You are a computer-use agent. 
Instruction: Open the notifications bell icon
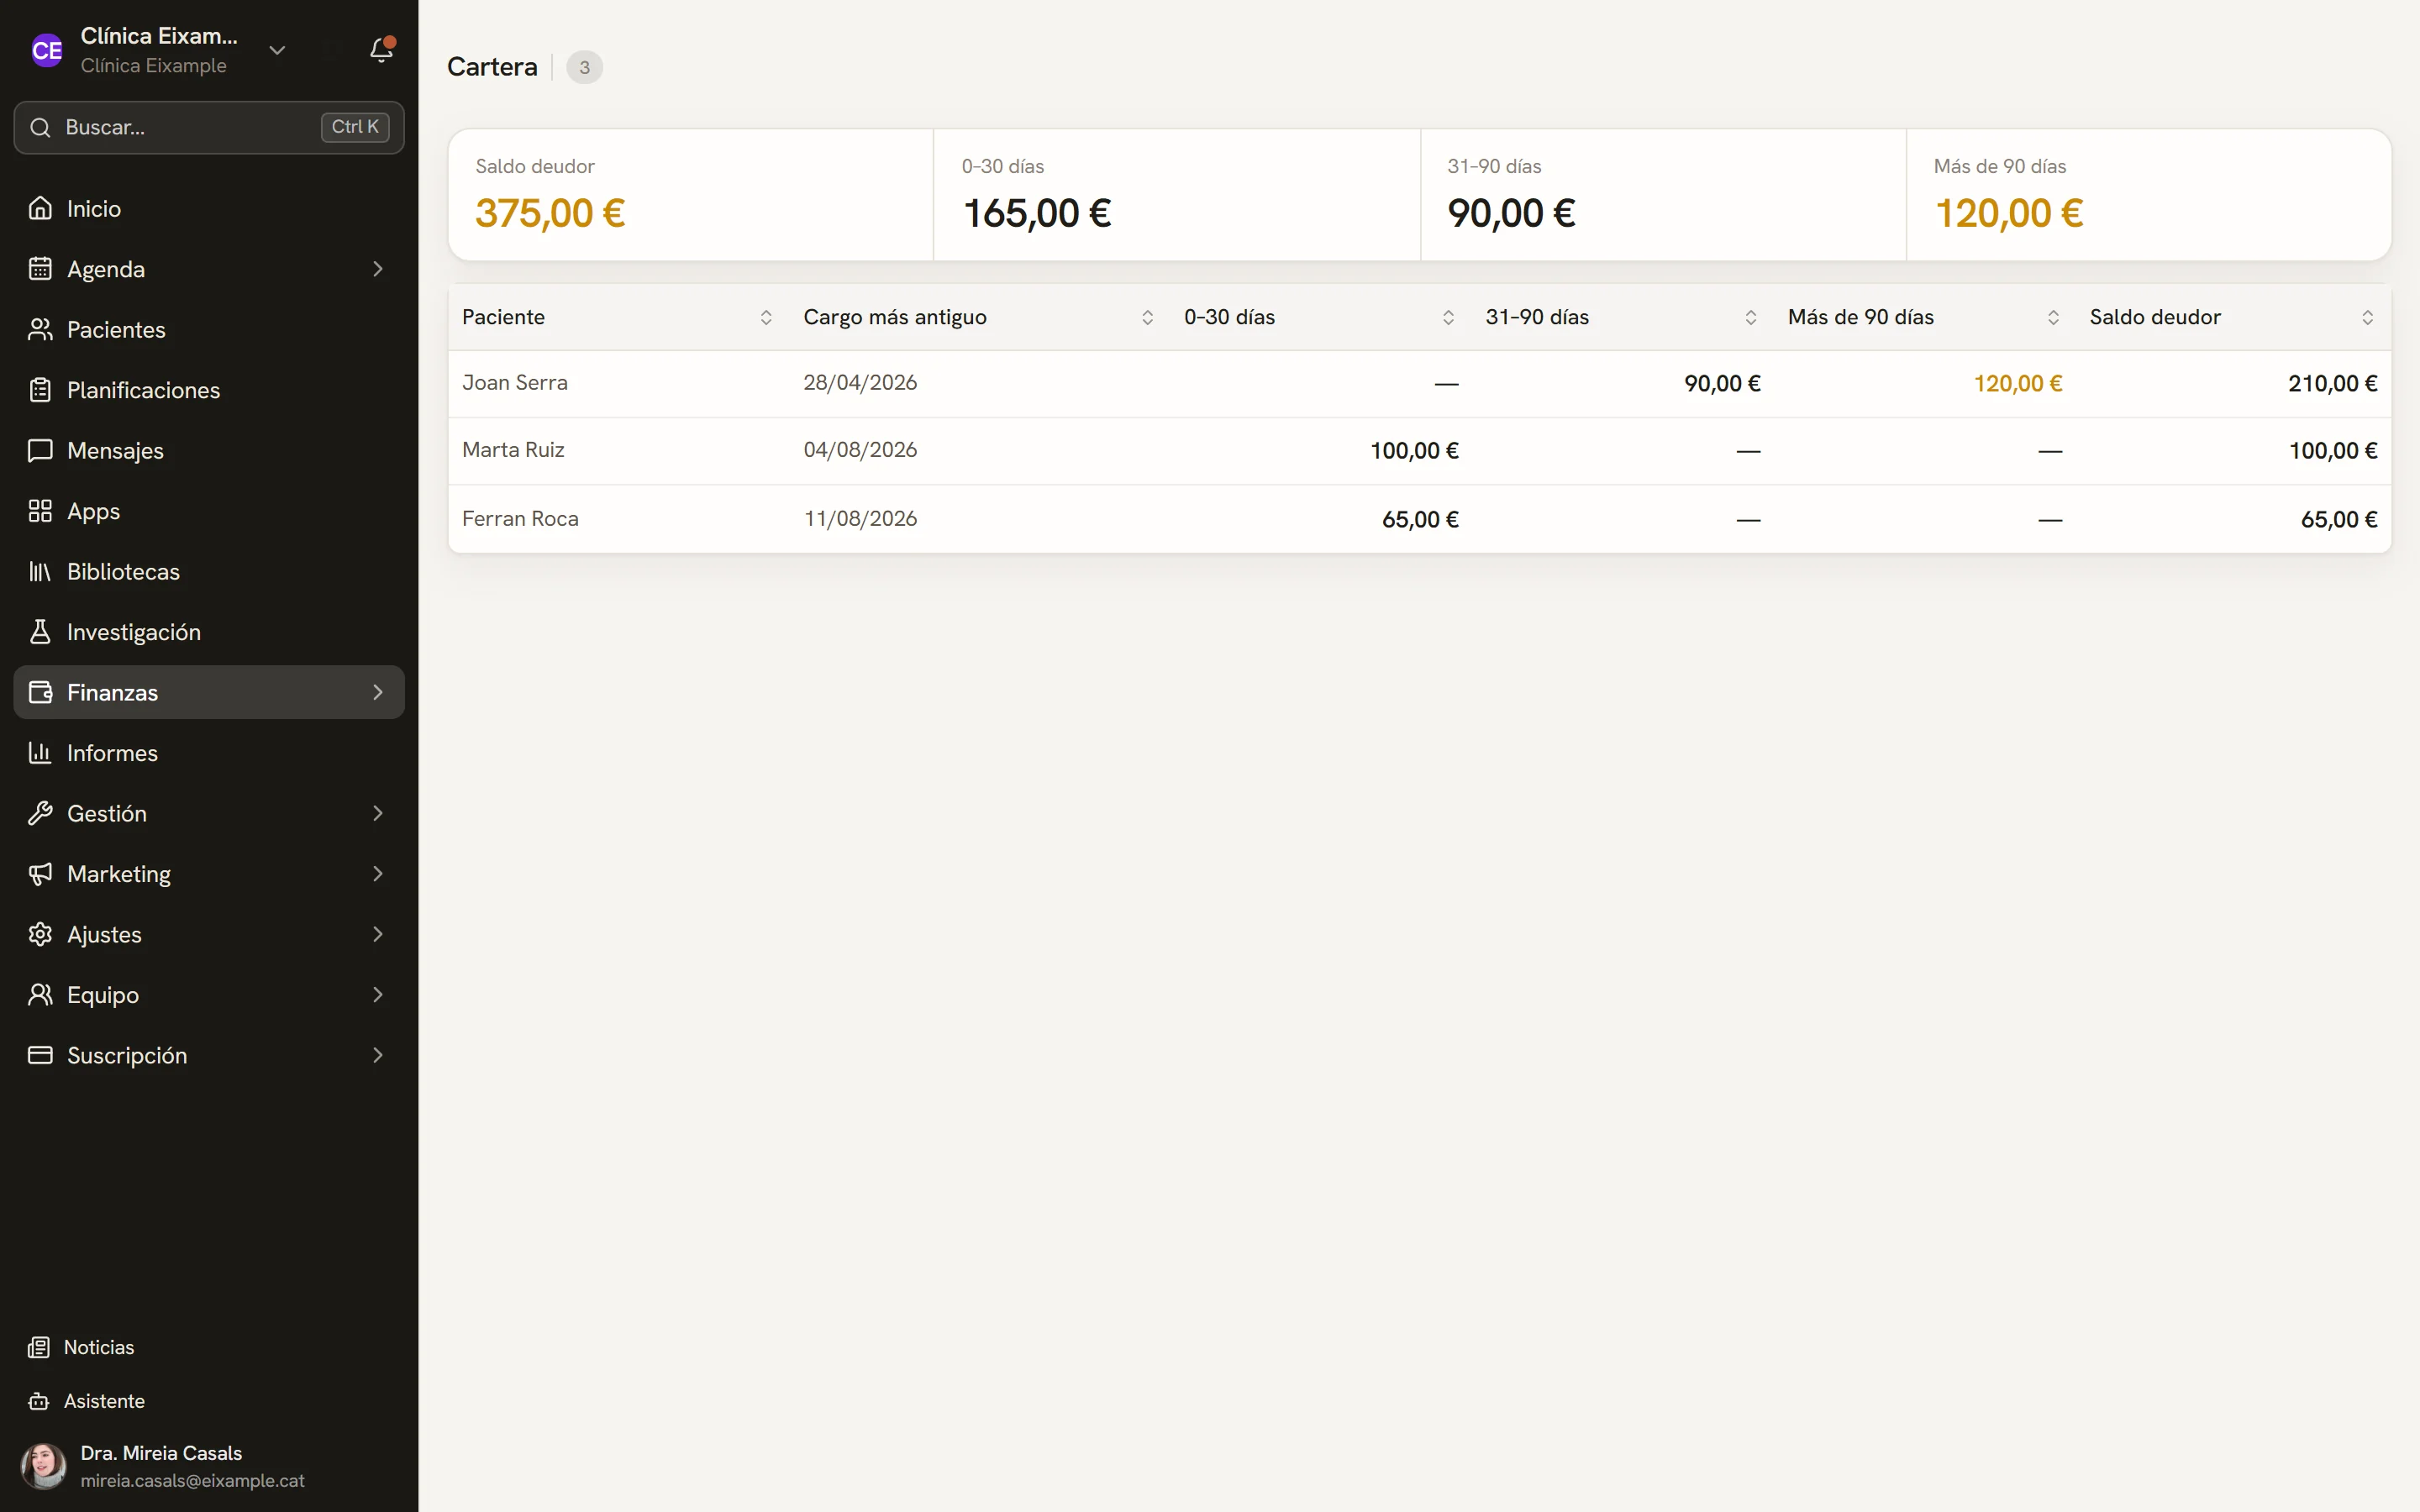pos(381,50)
